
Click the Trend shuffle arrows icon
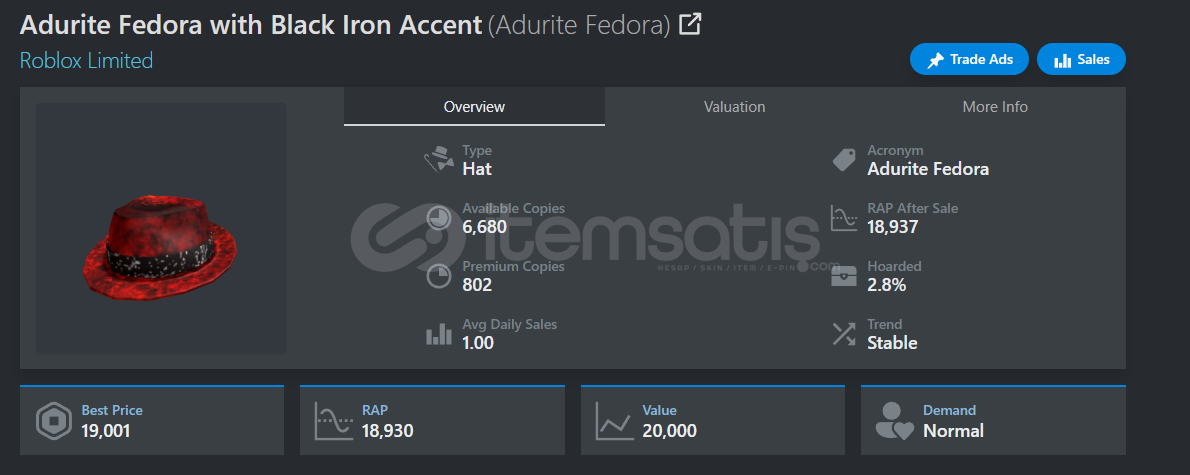pyautogui.click(x=844, y=334)
